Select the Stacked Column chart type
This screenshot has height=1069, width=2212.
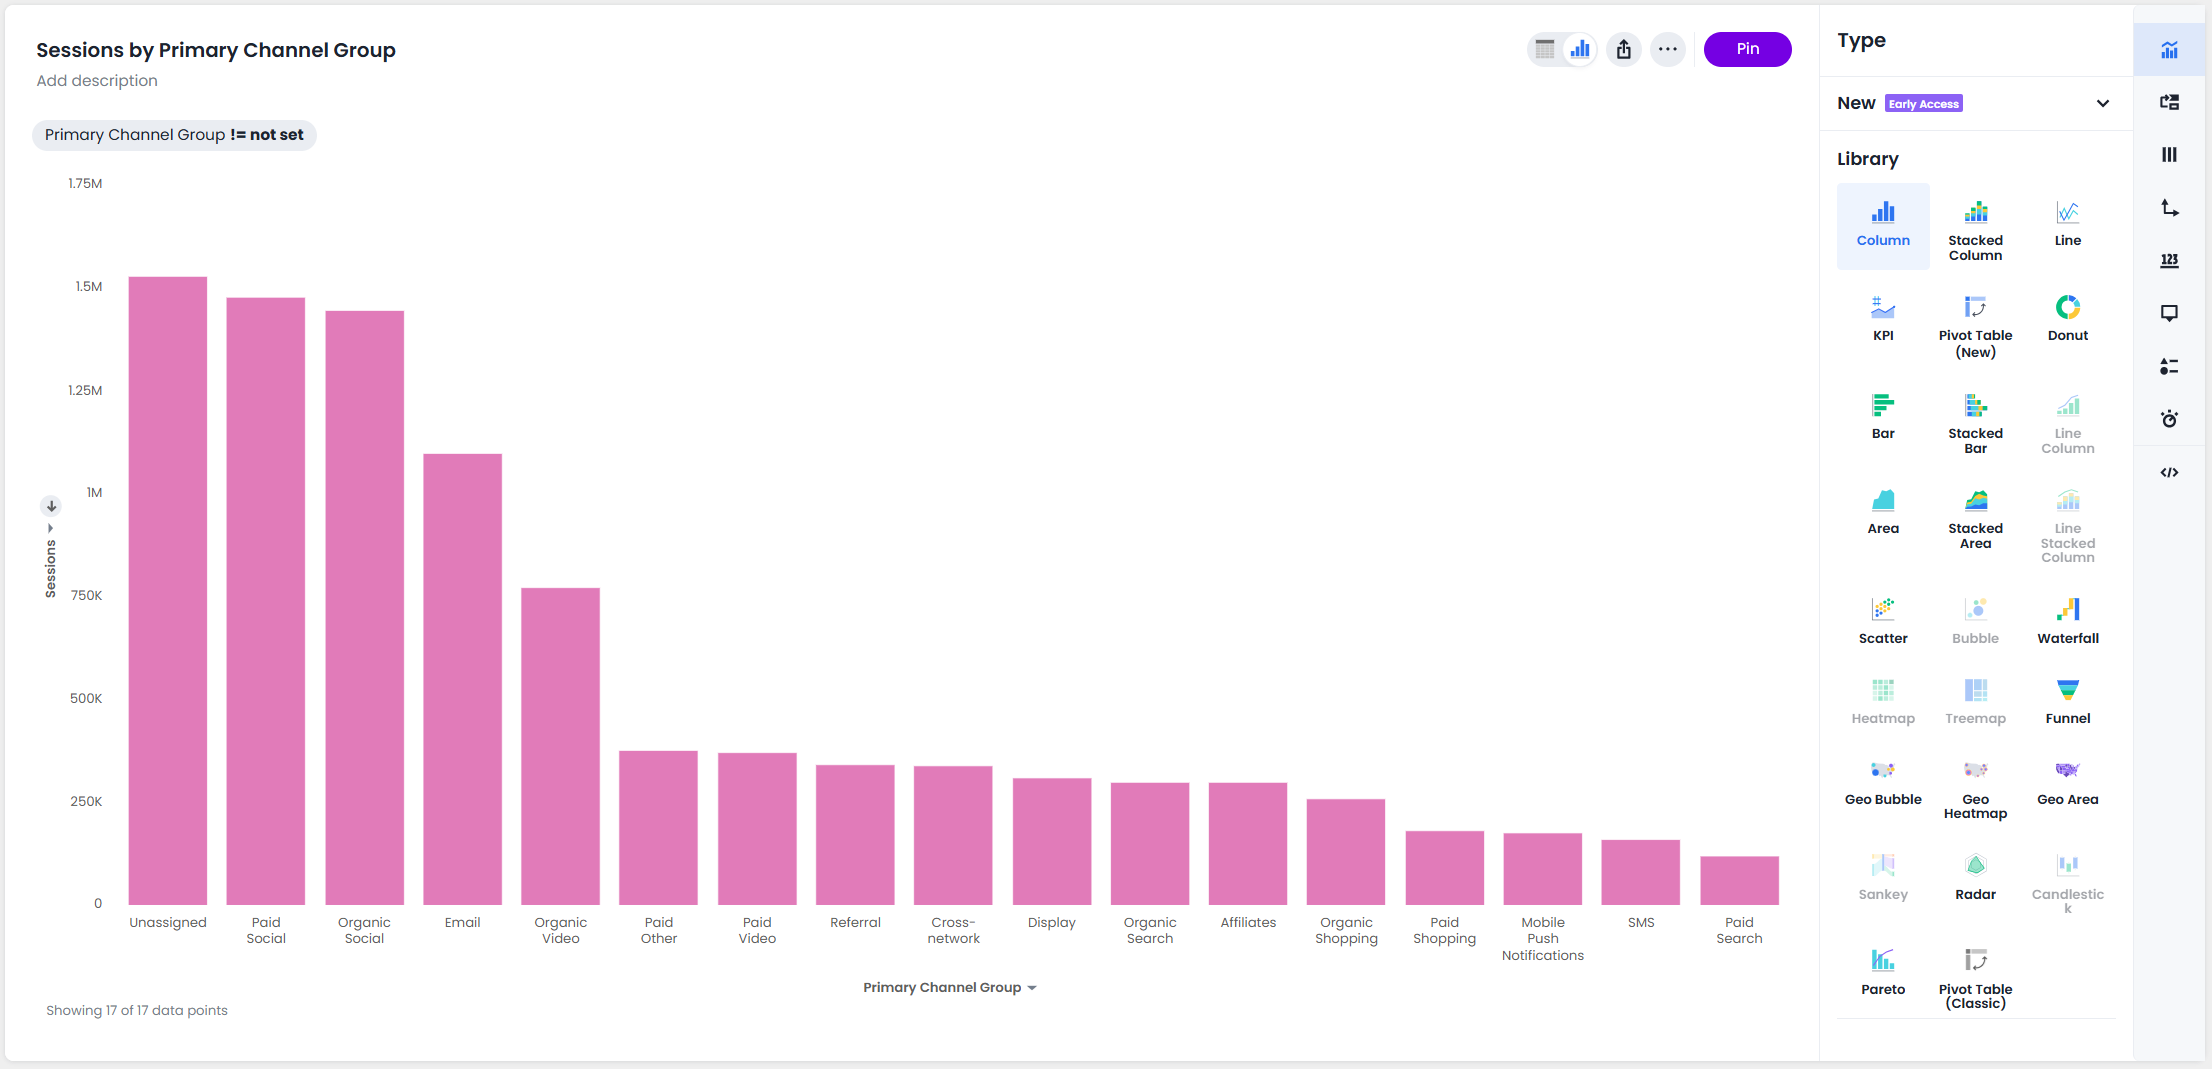point(1975,228)
